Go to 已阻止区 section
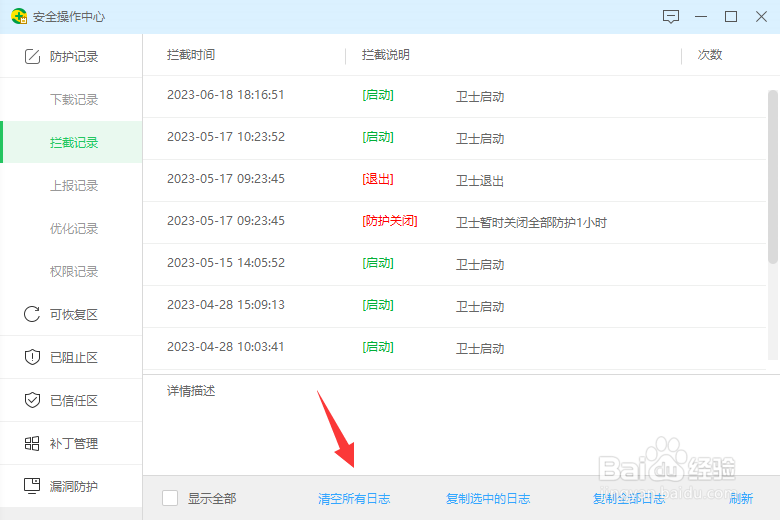Screen dimensions: 780x520 (74, 357)
